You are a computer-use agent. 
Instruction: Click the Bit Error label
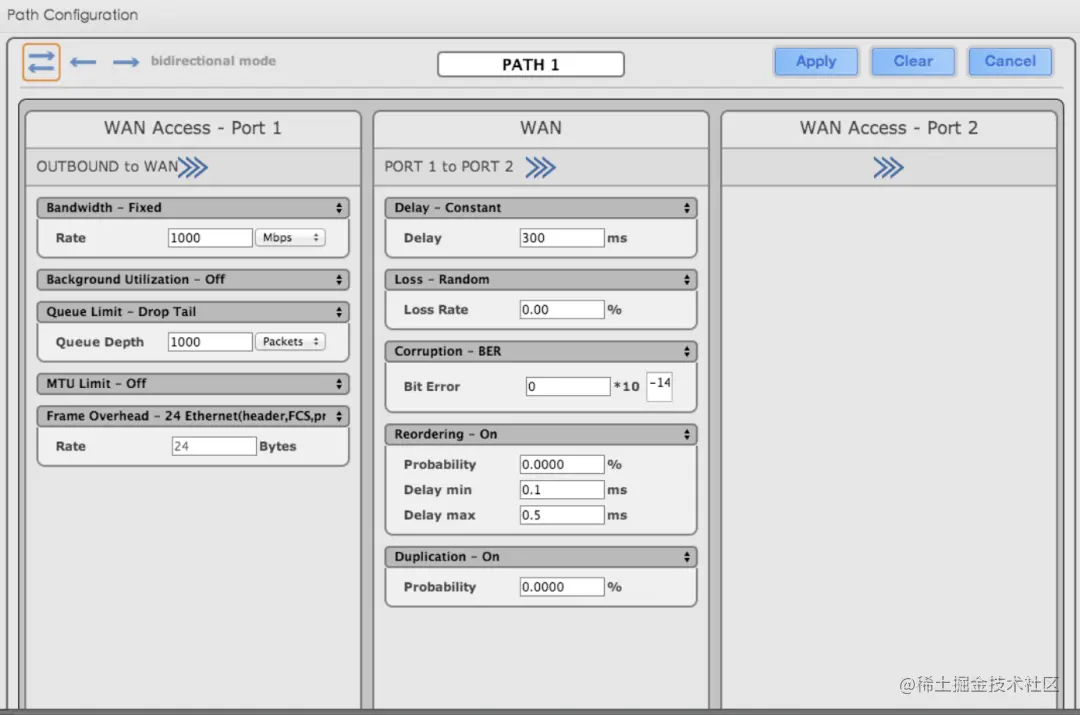coord(432,387)
